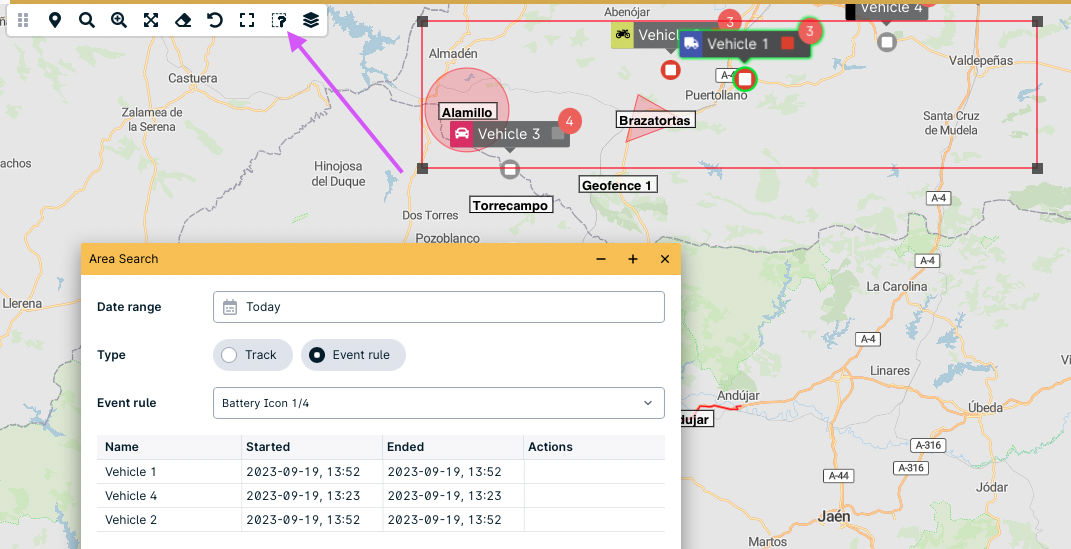Image resolution: width=1071 pixels, height=549 pixels.
Task: Open the Area Search dashed-square tool
Action: click(x=279, y=20)
